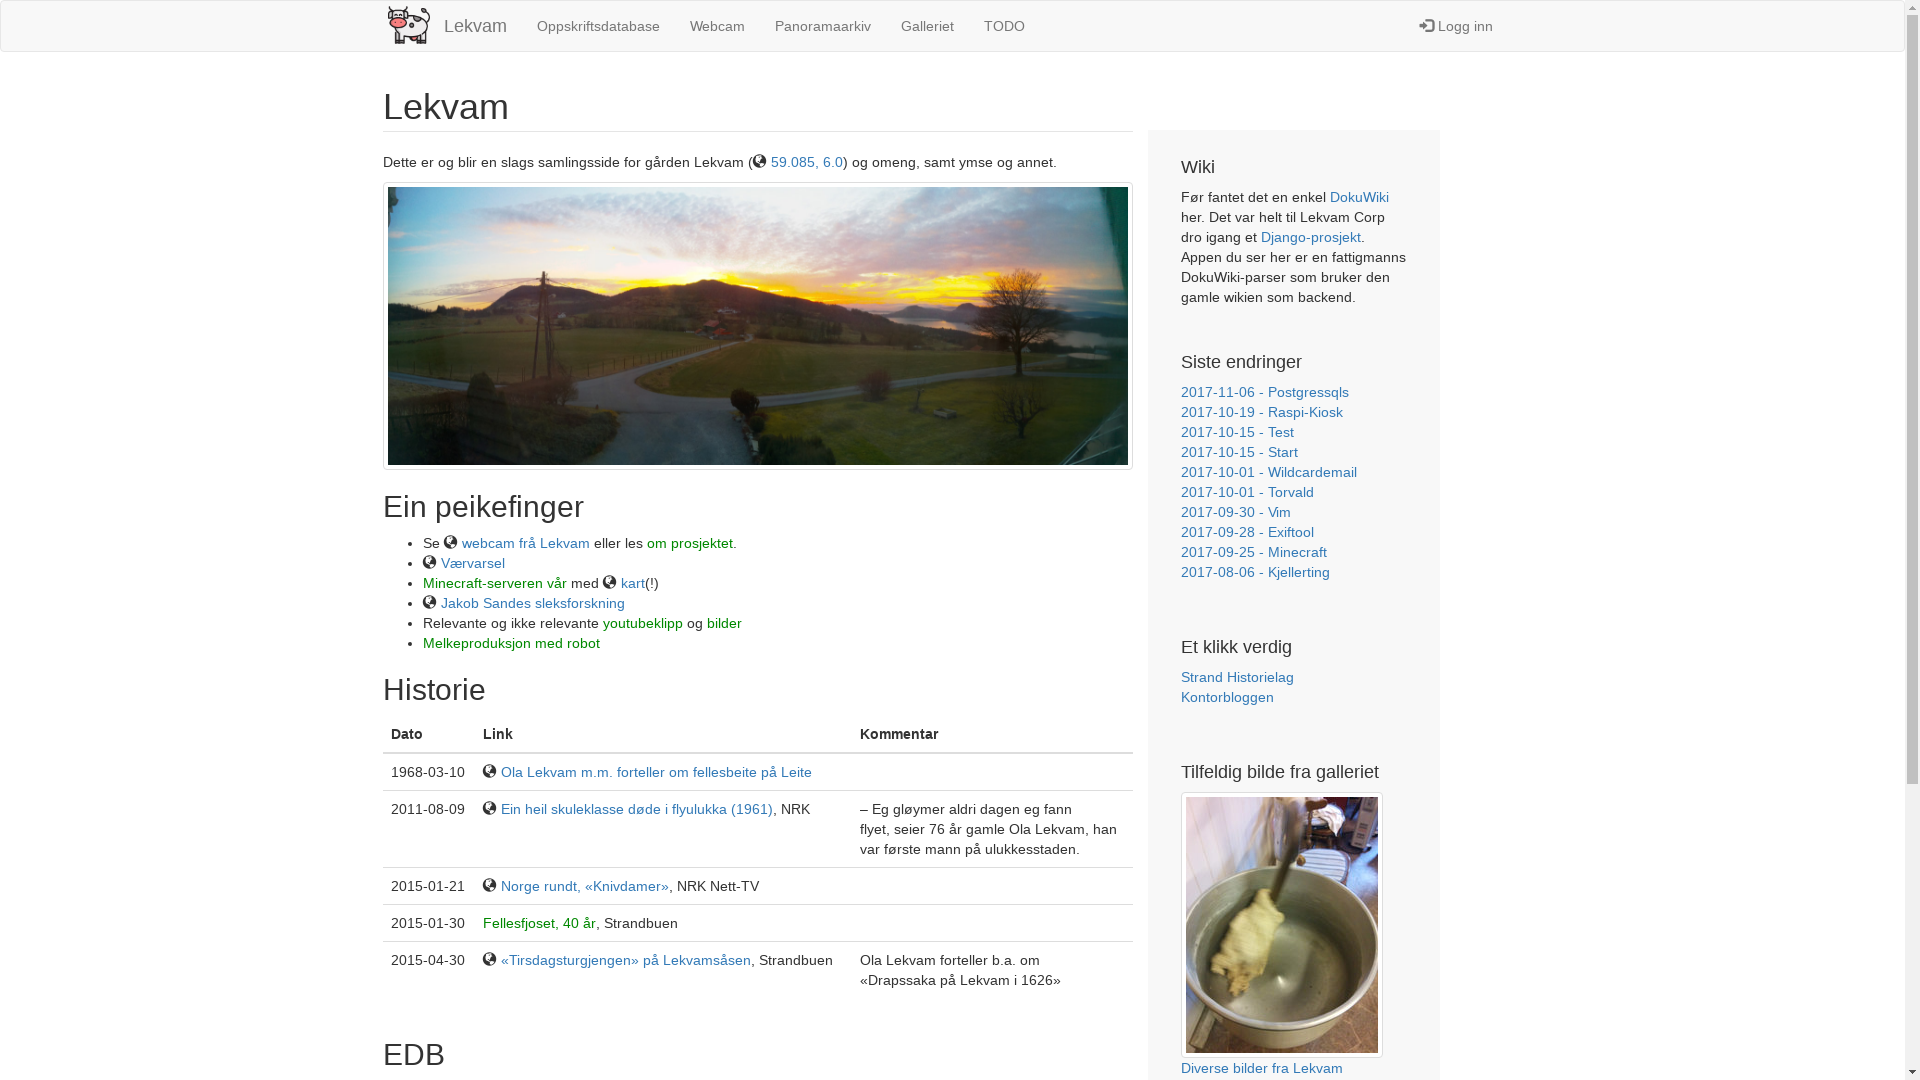
Task: Open the DokuWiki link in sidebar
Action: (x=1358, y=197)
